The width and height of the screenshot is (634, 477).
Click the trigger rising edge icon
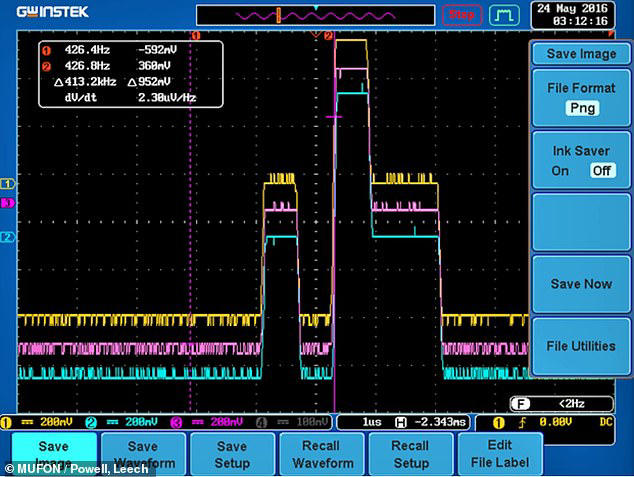tap(522, 423)
